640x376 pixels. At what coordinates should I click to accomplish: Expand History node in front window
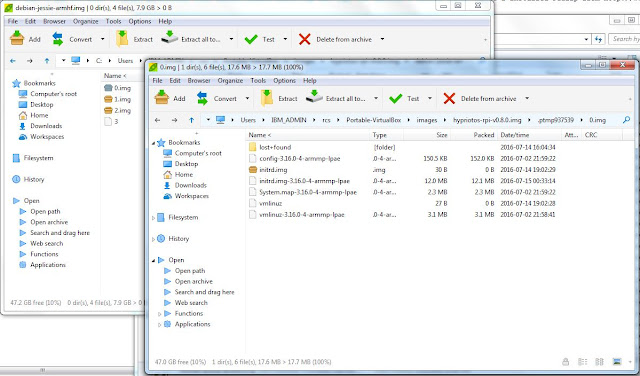click(x=153, y=239)
